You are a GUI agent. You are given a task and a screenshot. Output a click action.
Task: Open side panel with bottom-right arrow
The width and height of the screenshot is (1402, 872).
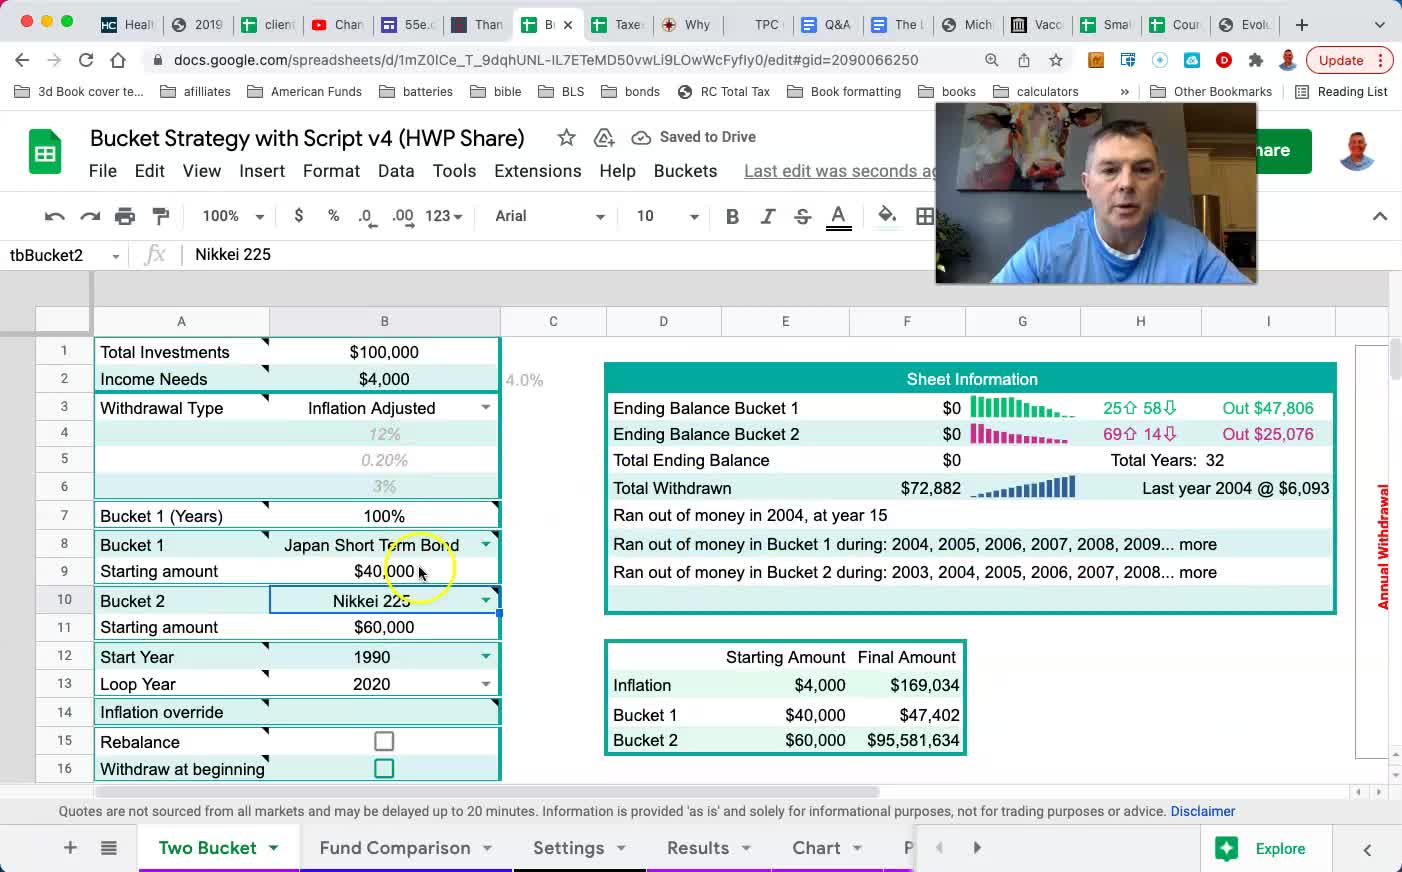point(1367,849)
